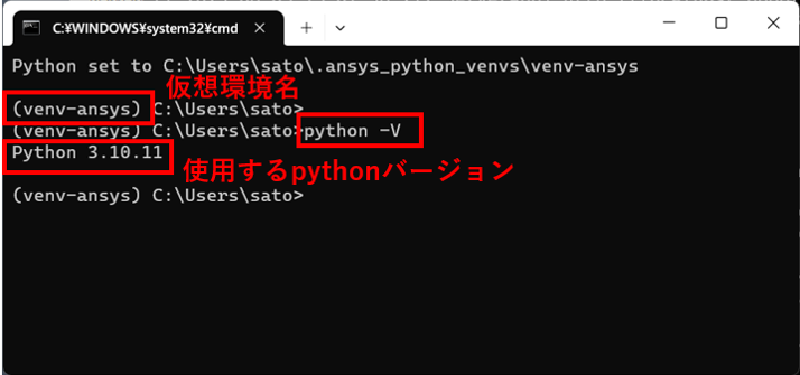Click the cmd icon on the tab
This screenshot has width=800, height=375.
31,29
